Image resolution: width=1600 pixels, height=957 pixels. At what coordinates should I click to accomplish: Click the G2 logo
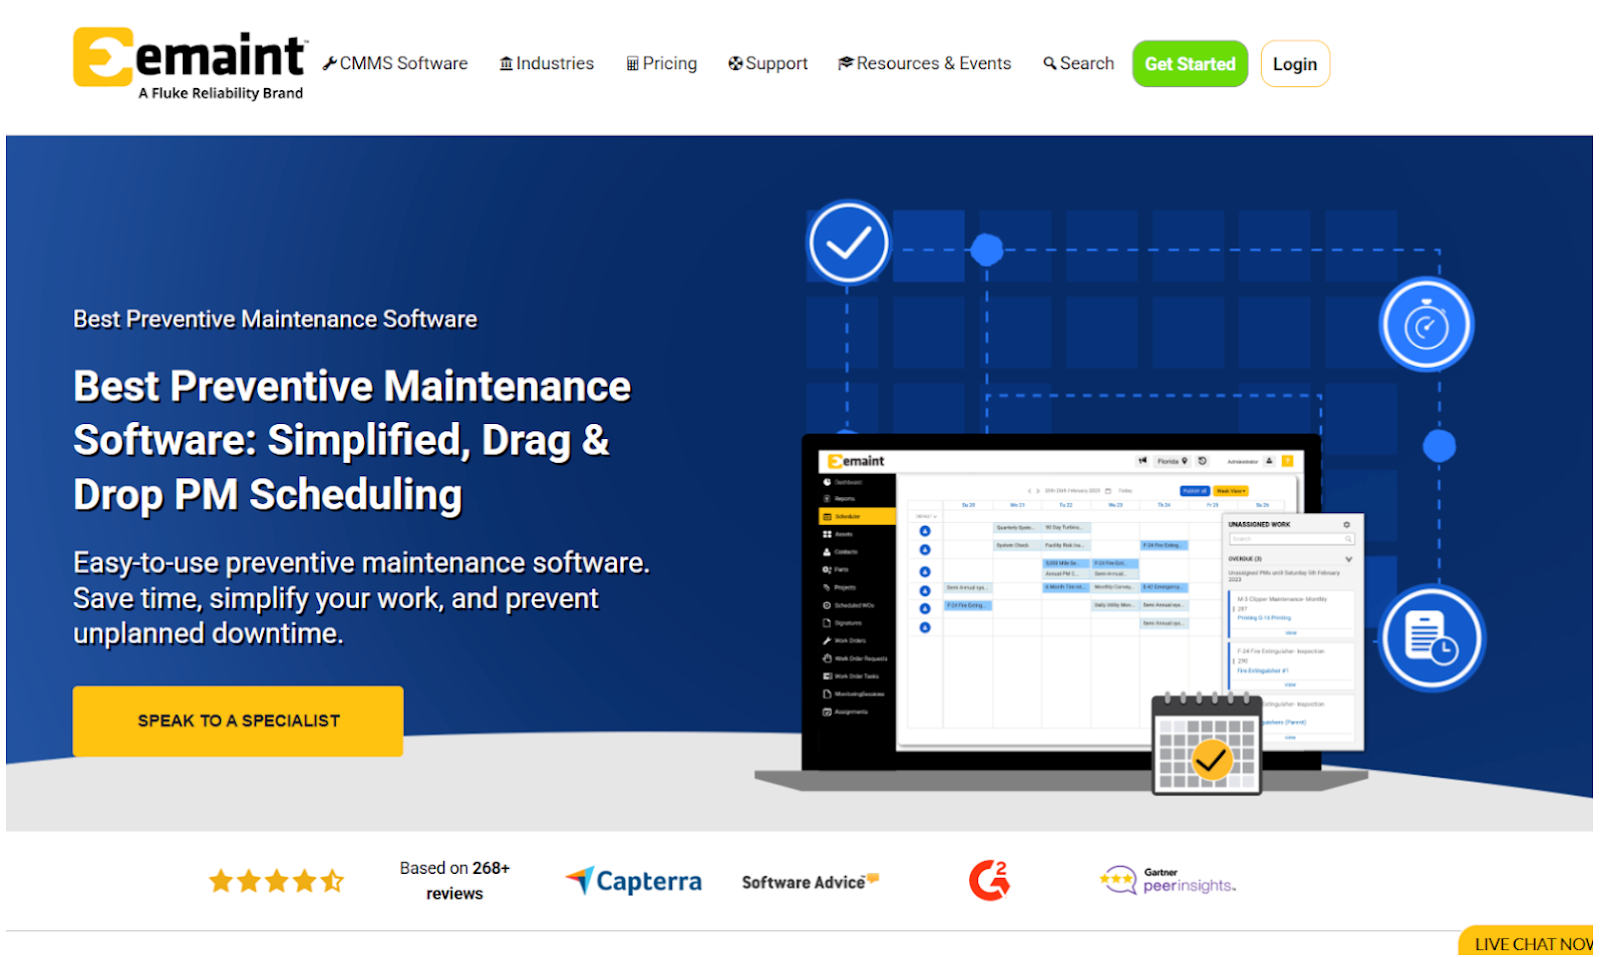pos(989,880)
